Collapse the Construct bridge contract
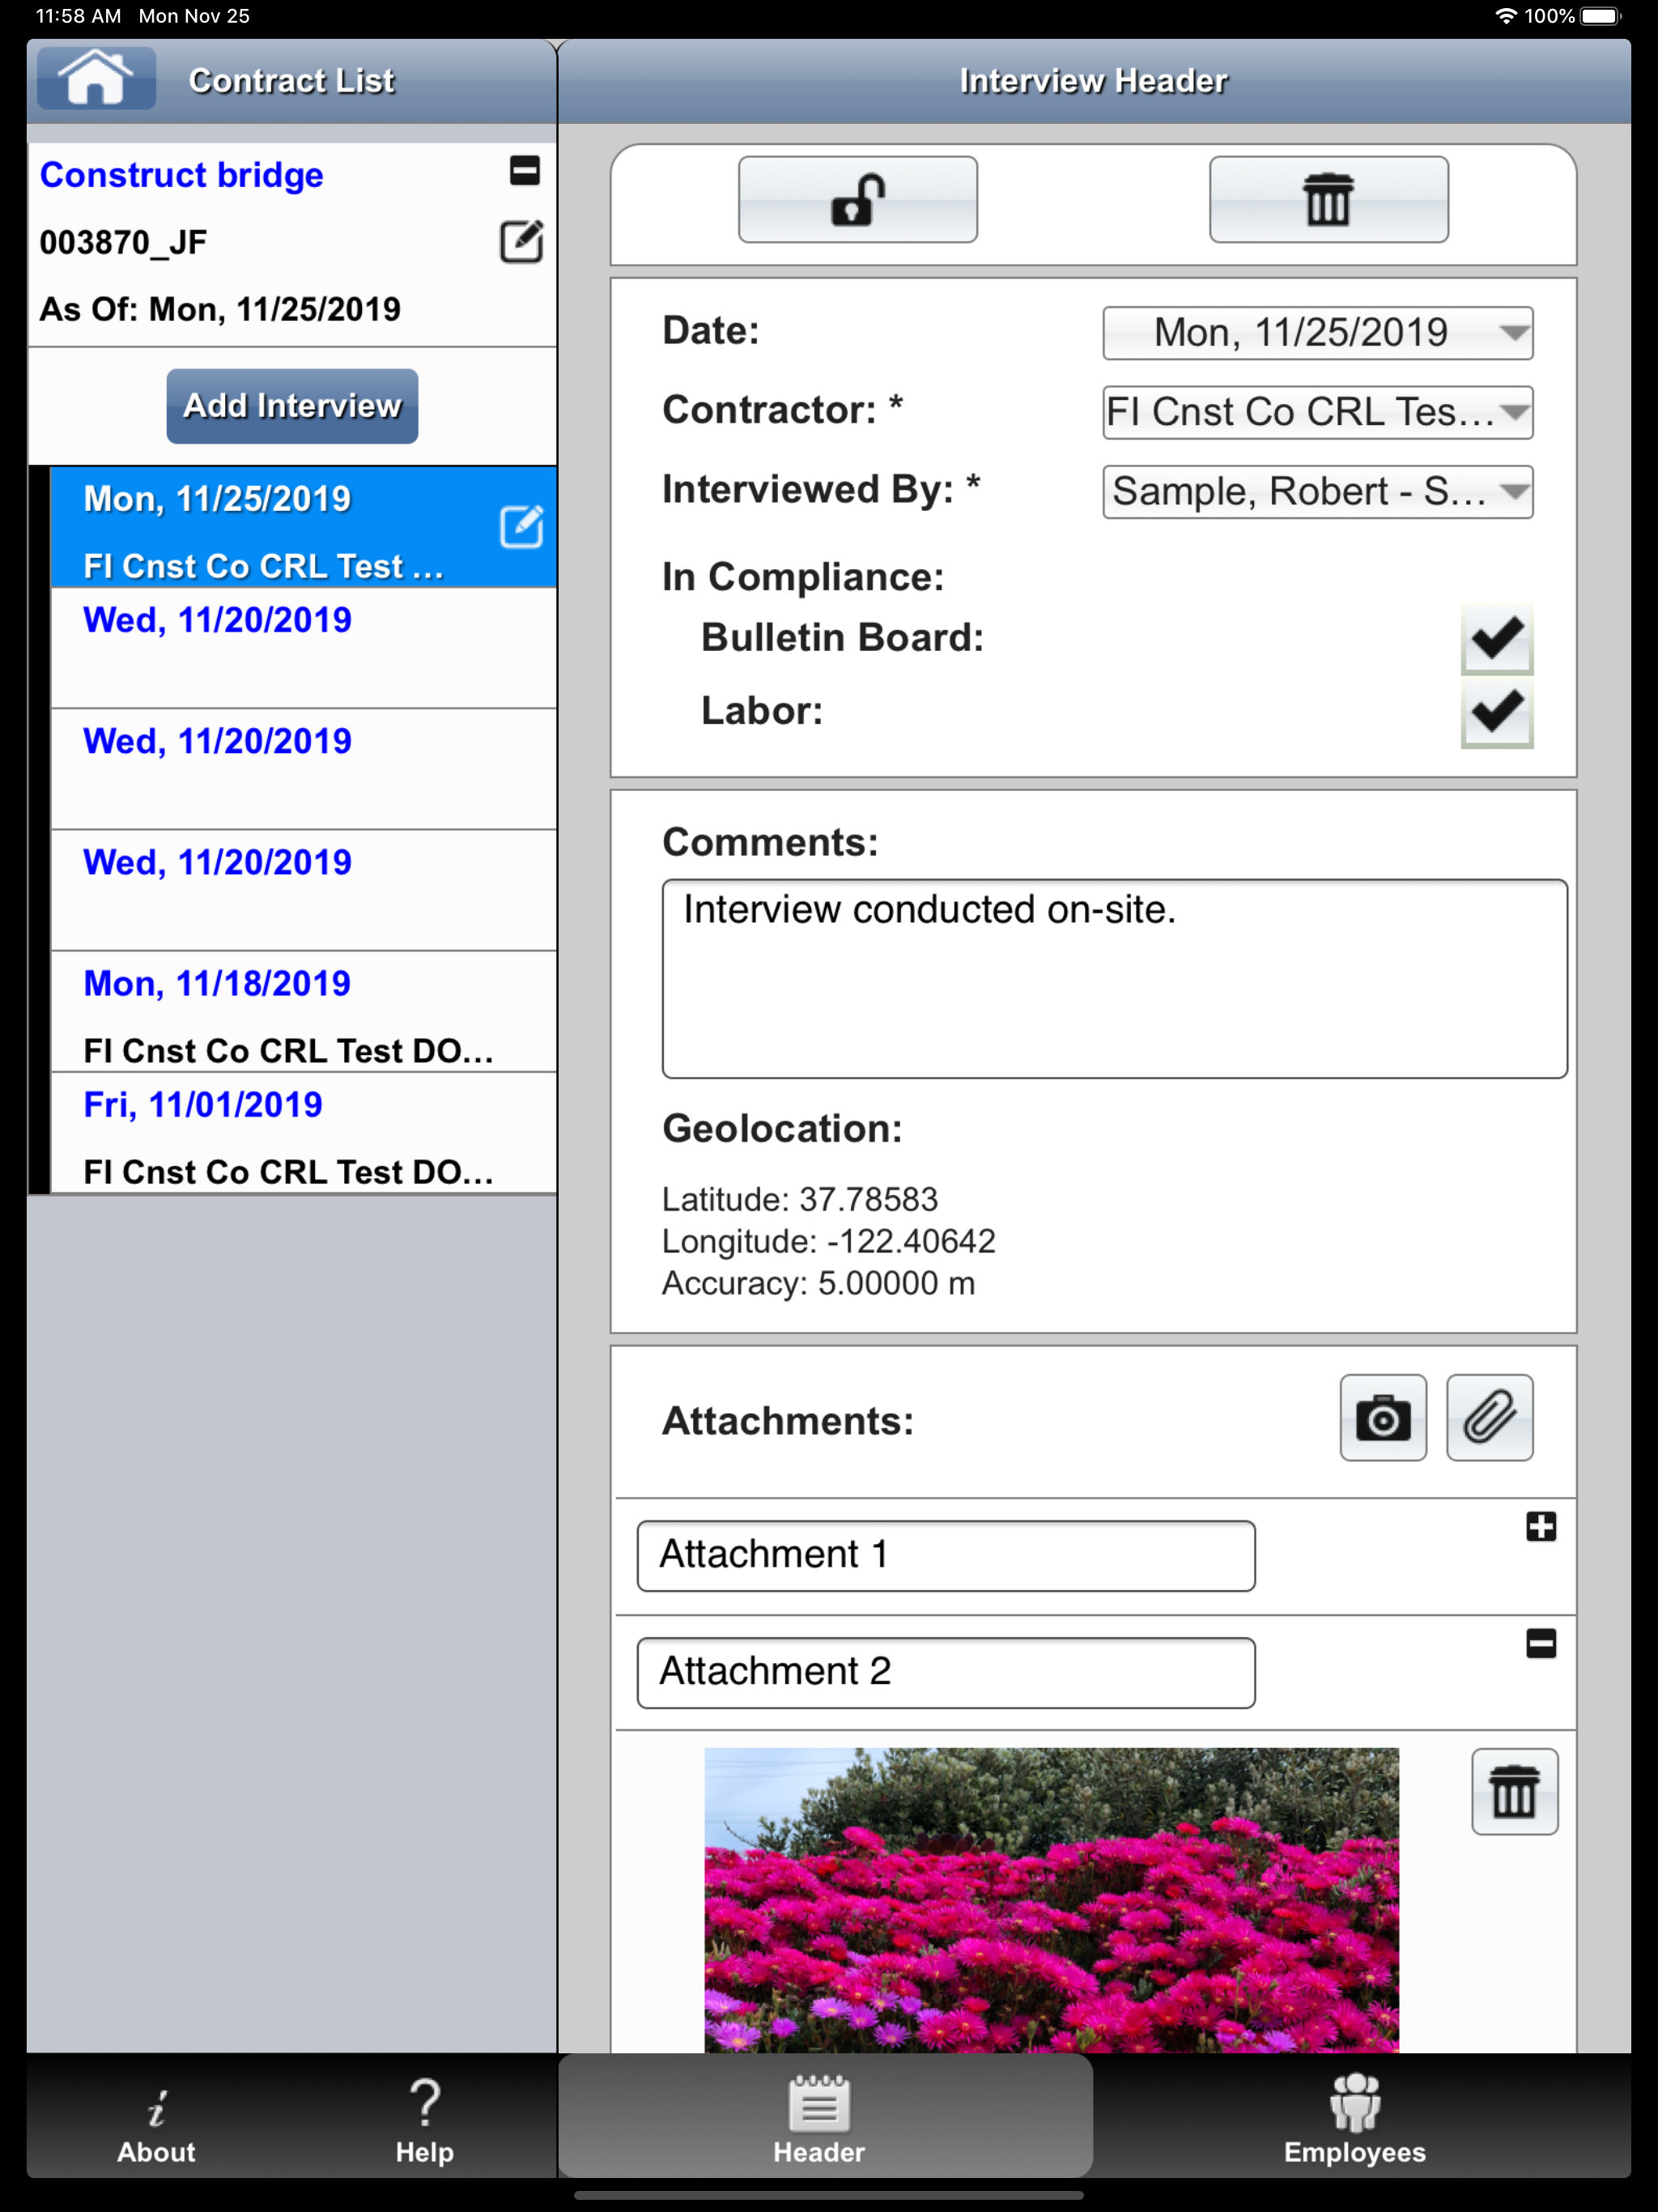1658x2212 pixels. pos(525,170)
